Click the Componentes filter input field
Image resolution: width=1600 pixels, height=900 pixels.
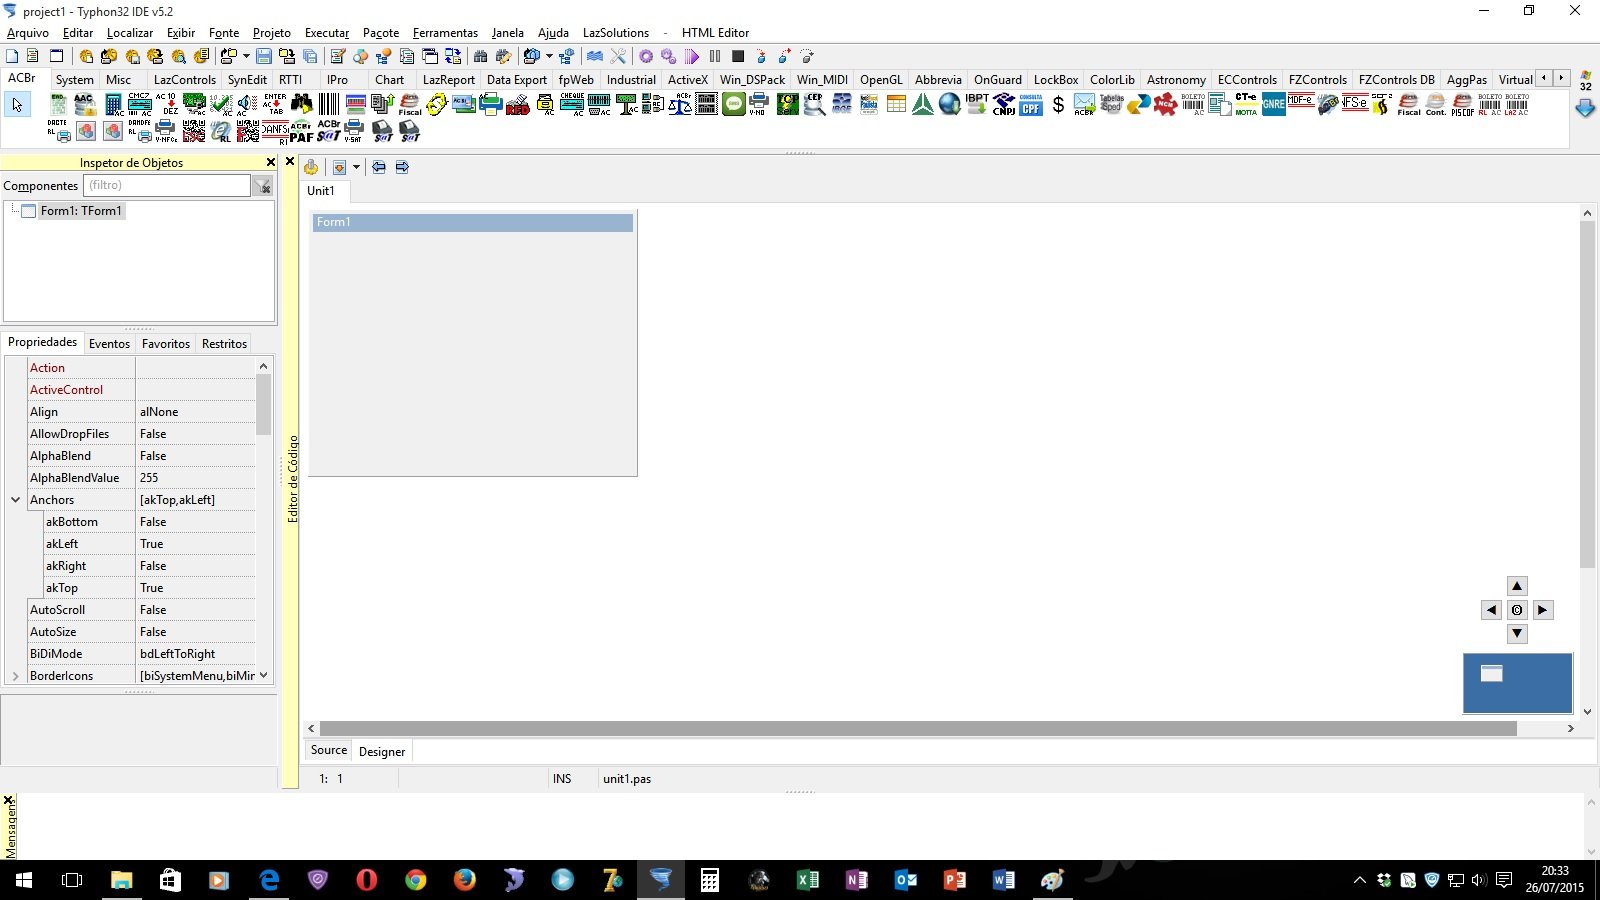166,185
